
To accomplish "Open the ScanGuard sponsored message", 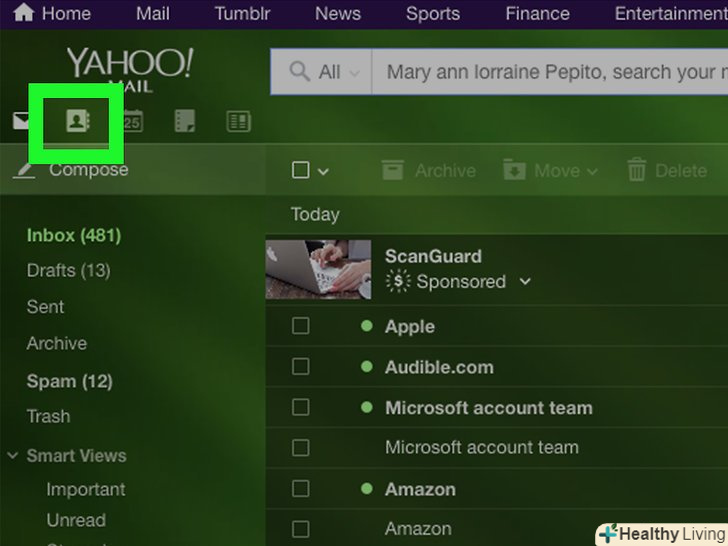I will click(x=497, y=269).
